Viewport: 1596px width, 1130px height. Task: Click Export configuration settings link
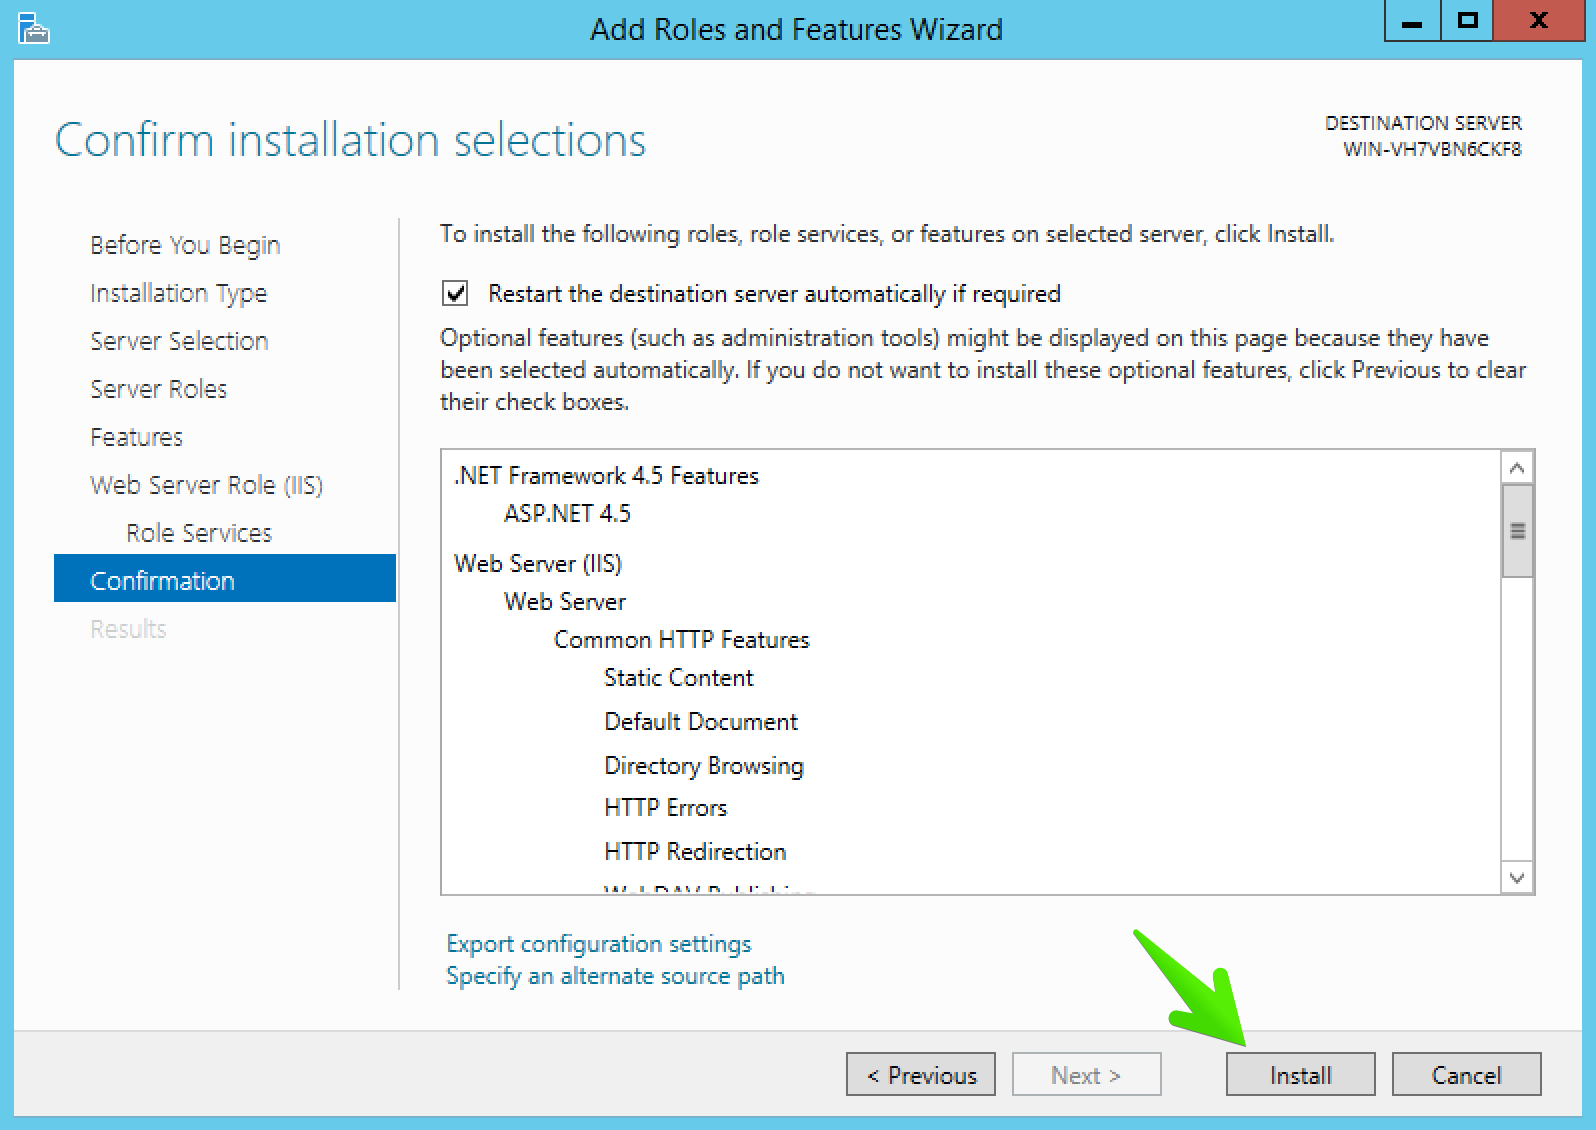tap(599, 944)
